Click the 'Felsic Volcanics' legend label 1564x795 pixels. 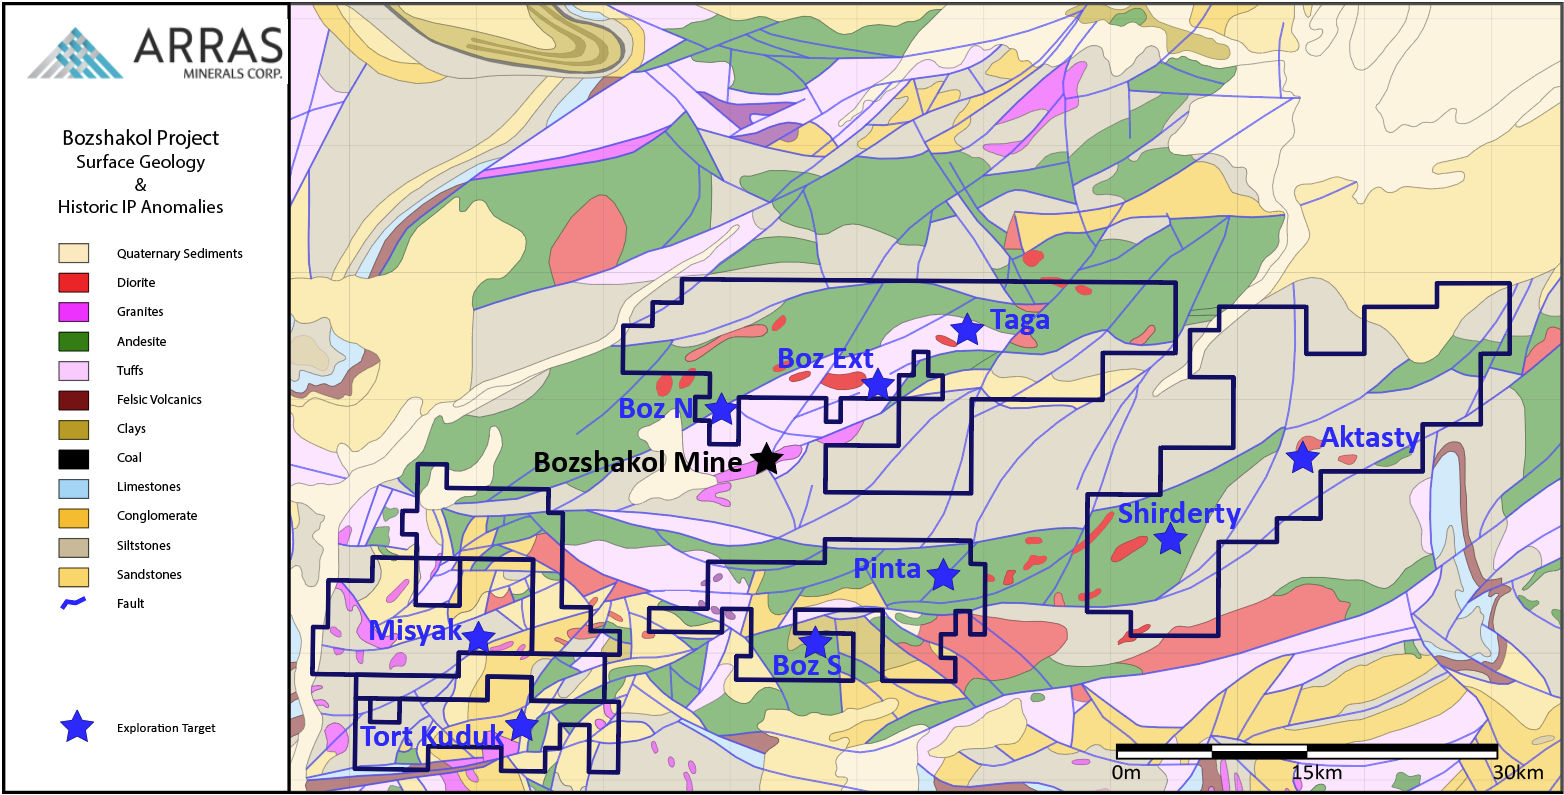(x=159, y=400)
